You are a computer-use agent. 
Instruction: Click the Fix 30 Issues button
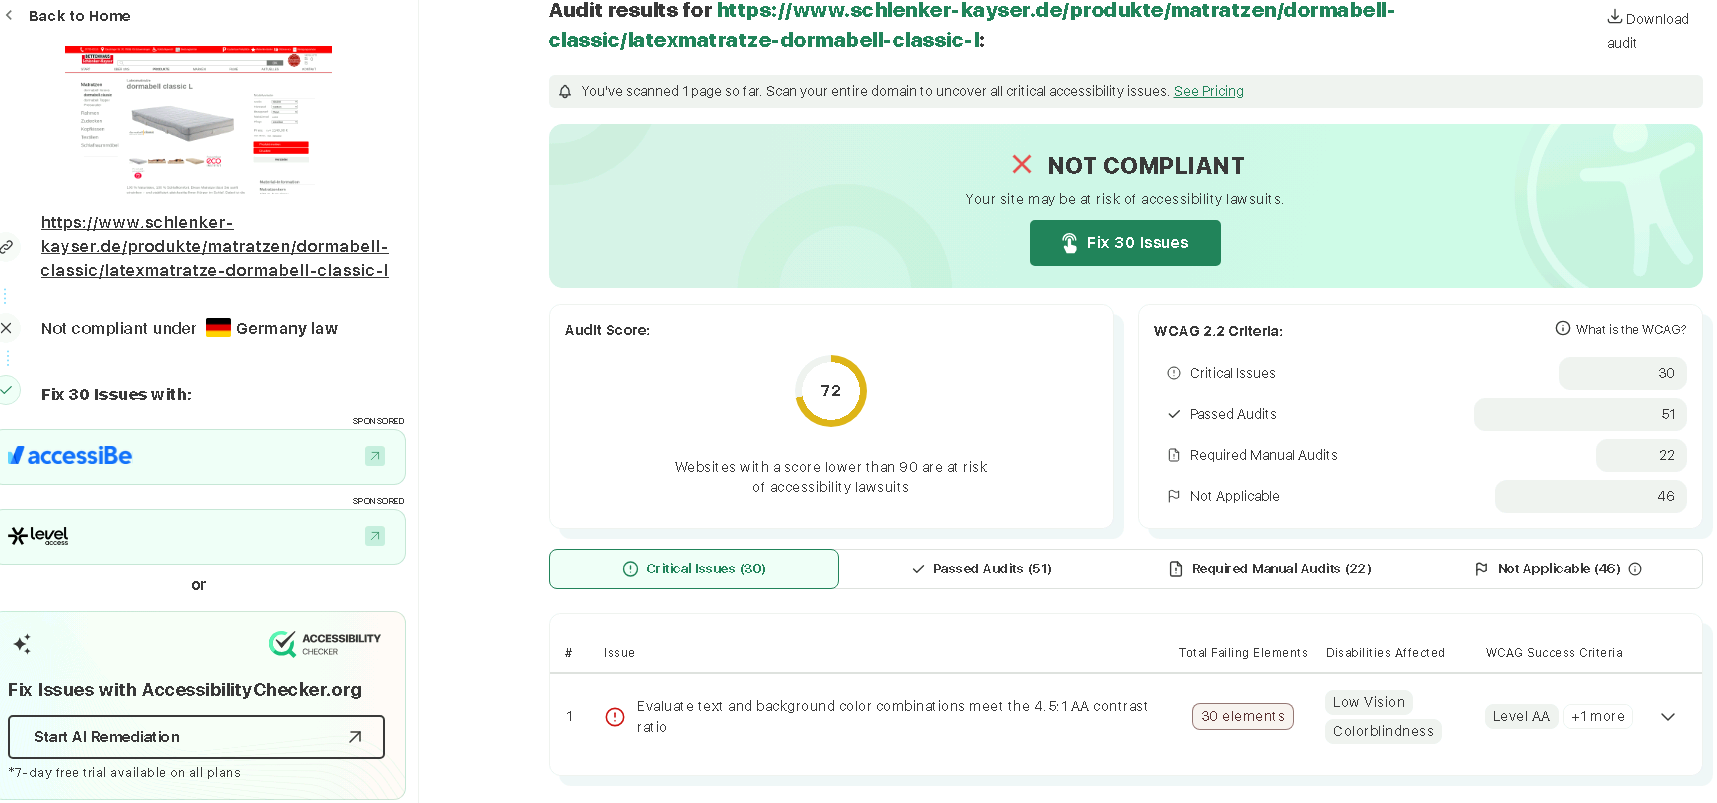pyautogui.click(x=1125, y=243)
